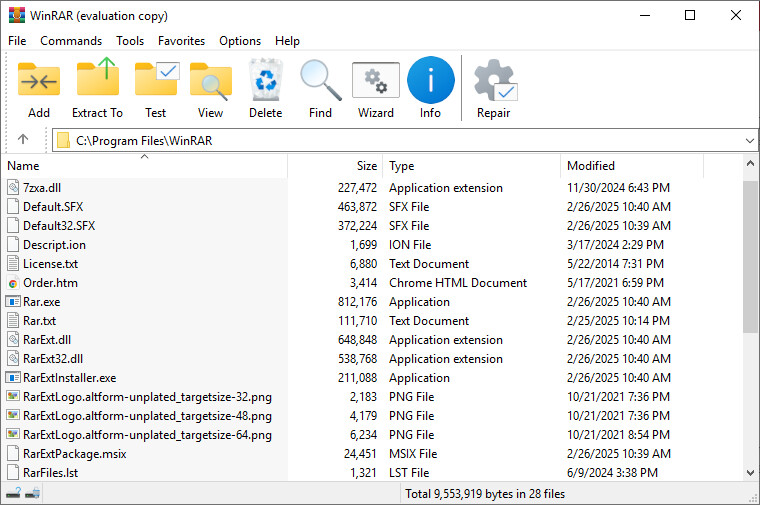
Task: Show archive Info
Action: pyautogui.click(x=430, y=82)
